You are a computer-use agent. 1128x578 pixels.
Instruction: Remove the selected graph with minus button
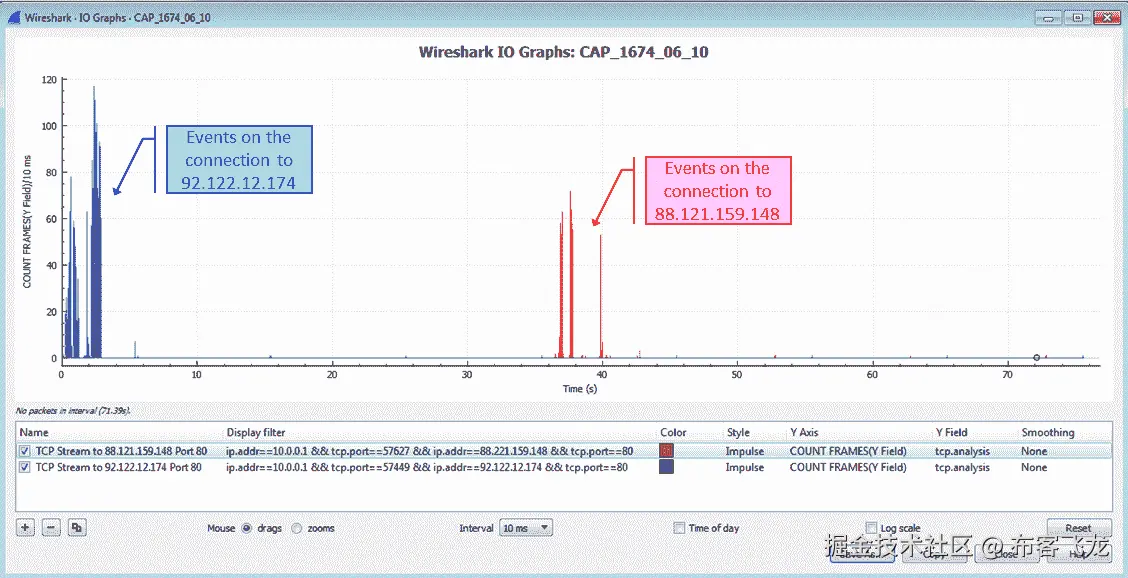(51, 528)
